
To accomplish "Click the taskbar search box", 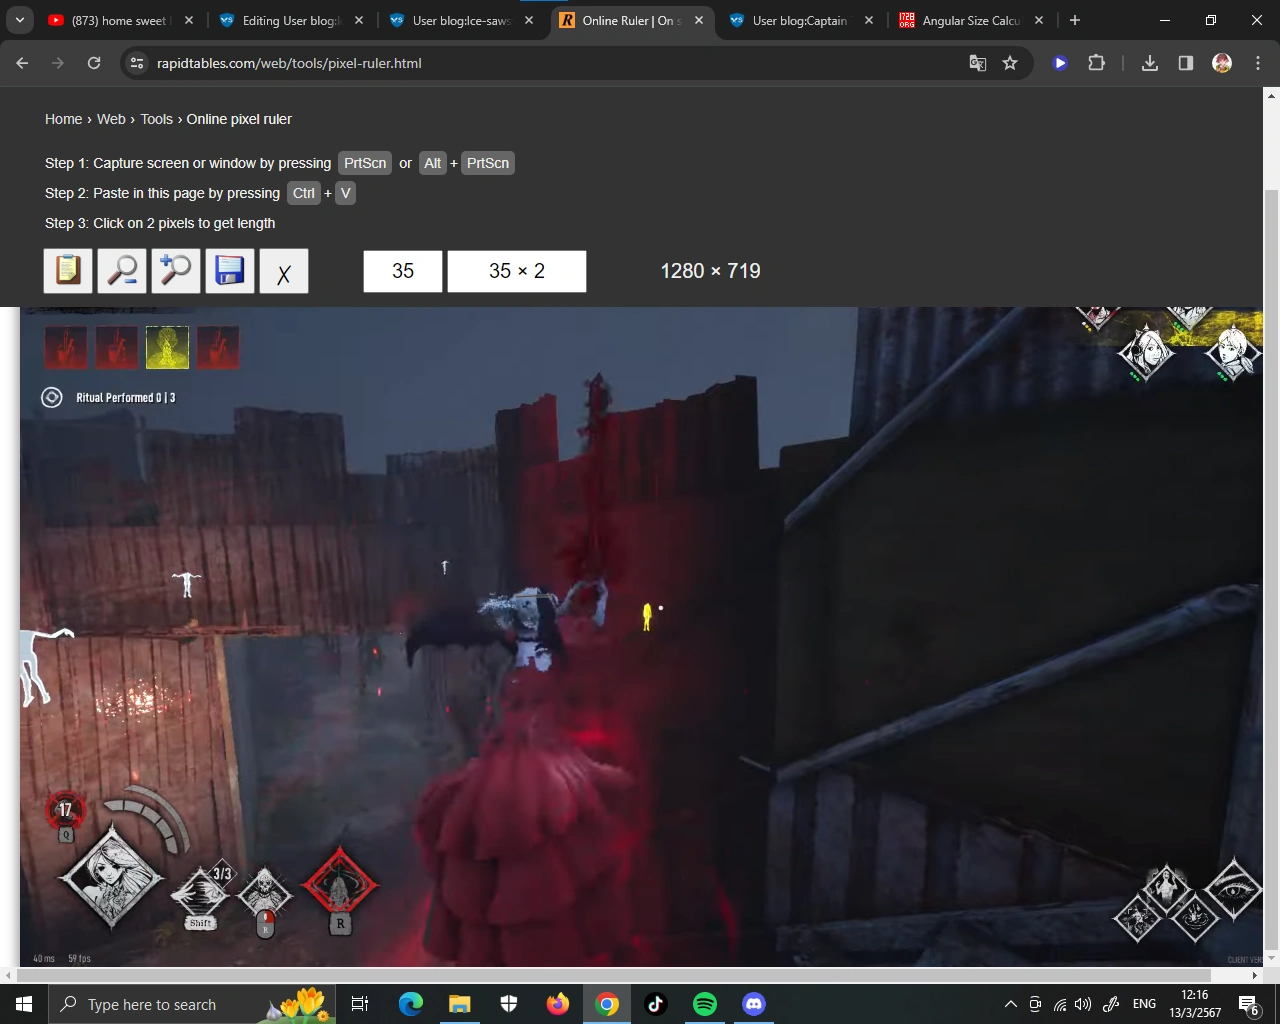I will click(192, 1004).
